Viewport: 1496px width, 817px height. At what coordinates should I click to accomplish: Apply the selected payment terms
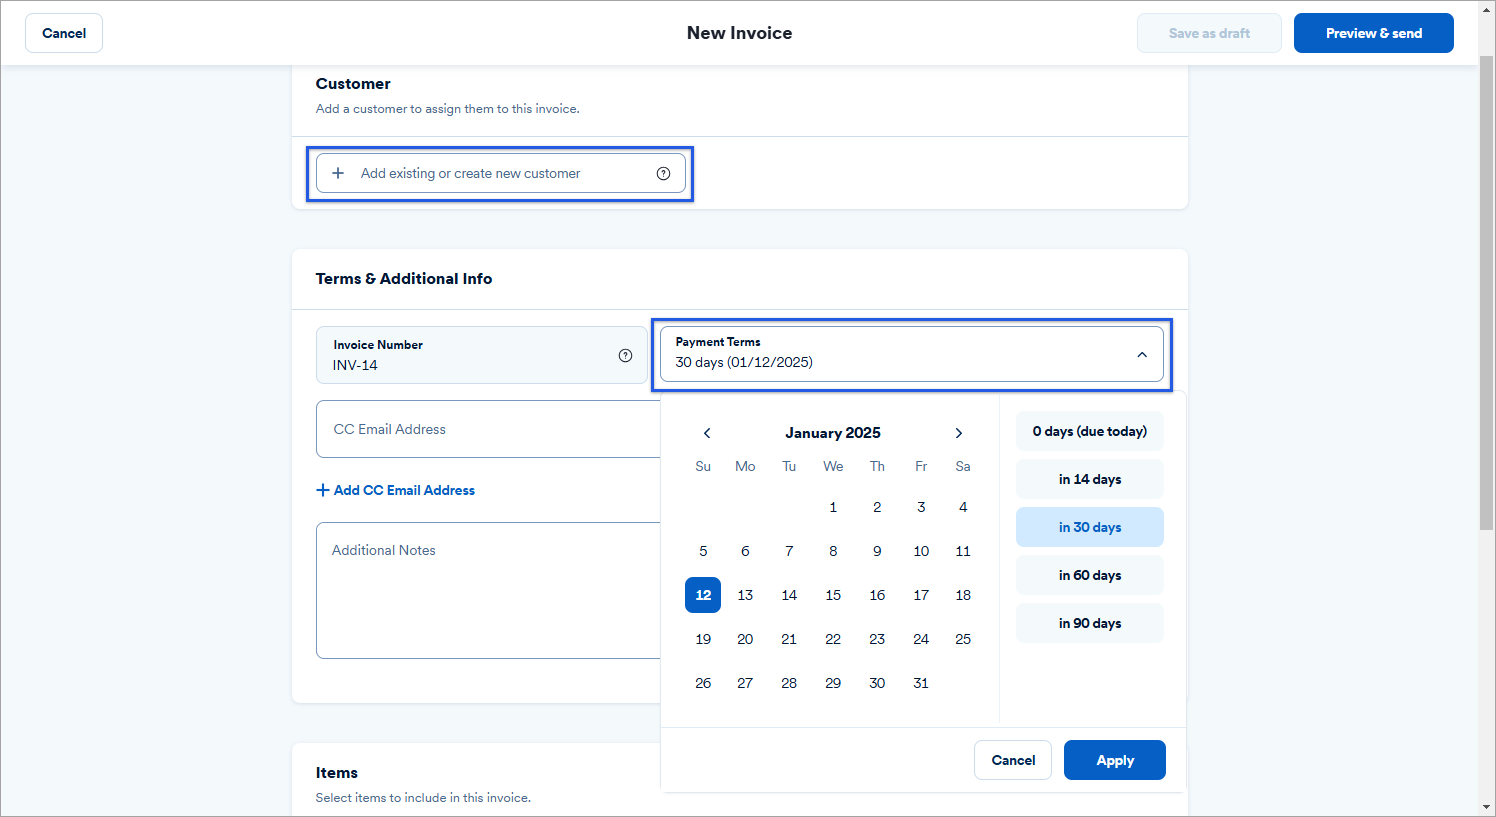point(1115,760)
